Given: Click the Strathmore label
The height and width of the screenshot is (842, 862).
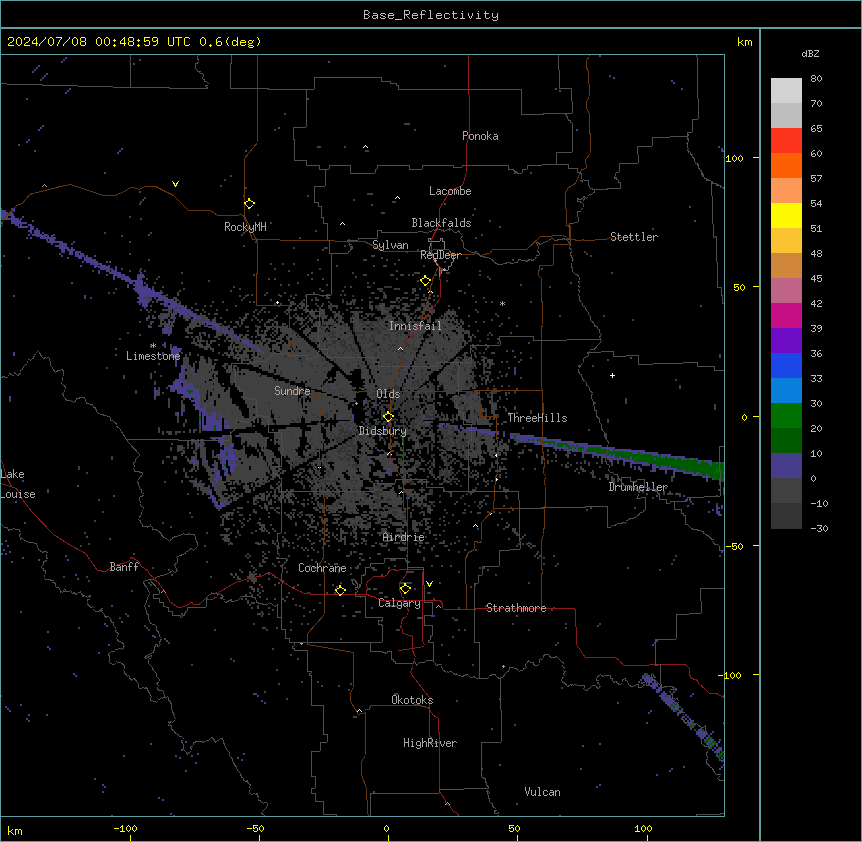Looking at the screenshot, I should pos(516,608).
